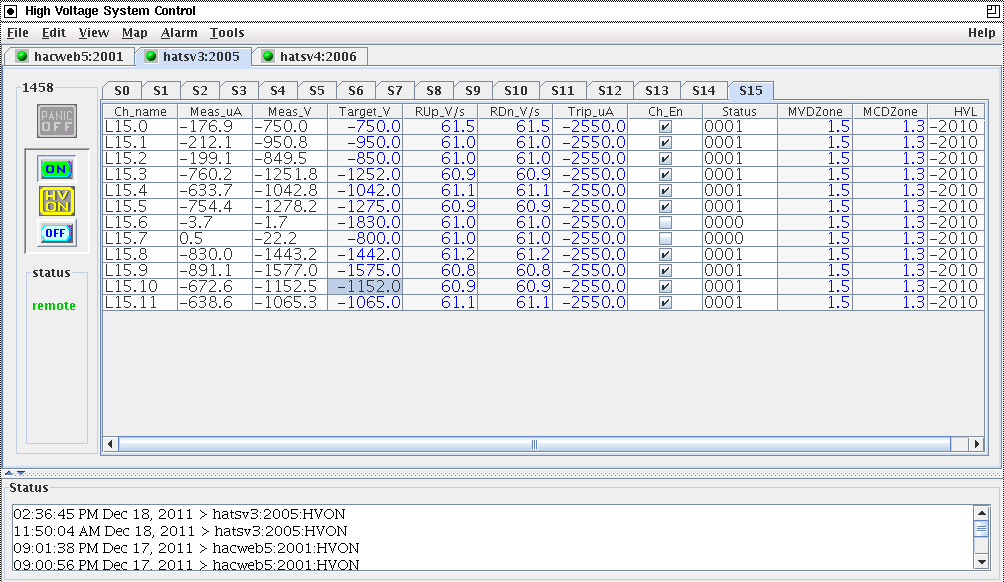Open the Help menu

click(x=982, y=33)
